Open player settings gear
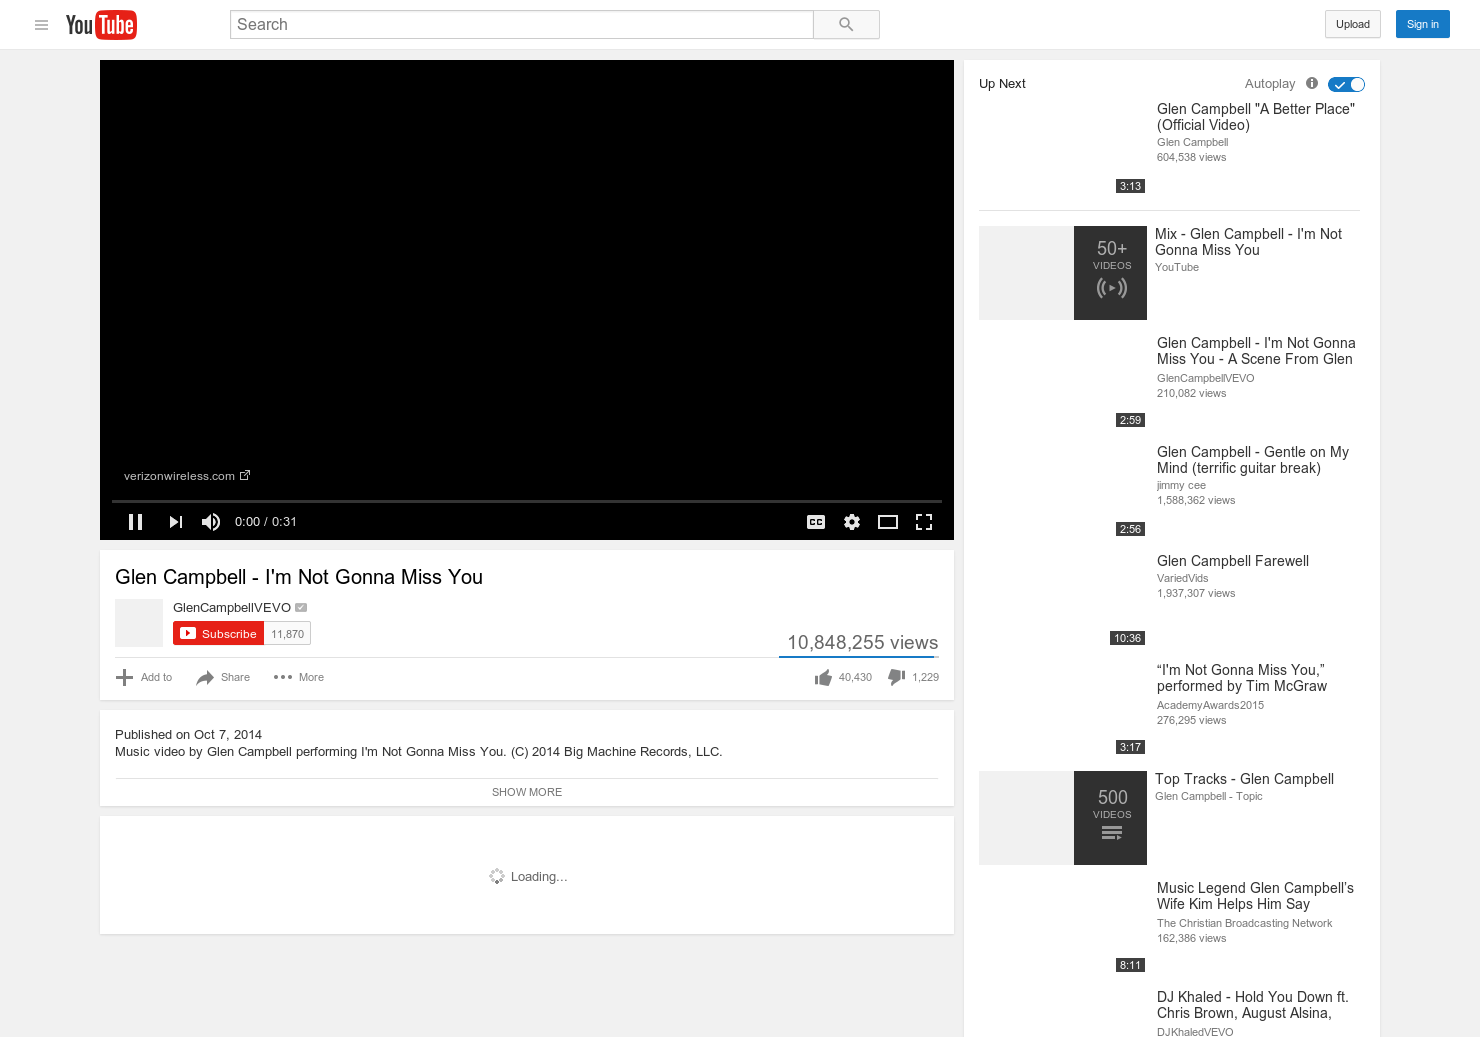Screen dimensions: 1480x1037 click(x=852, y=522)
